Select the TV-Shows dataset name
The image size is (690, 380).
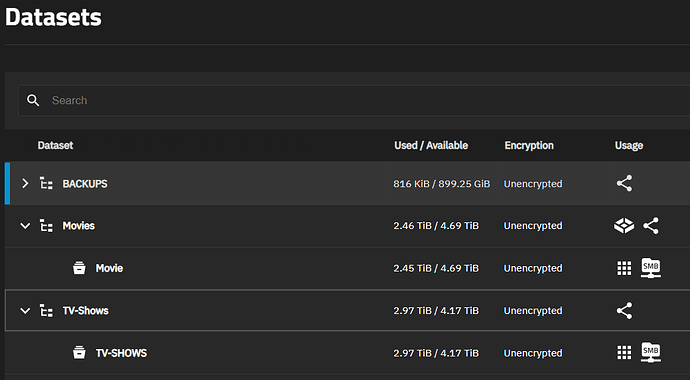click(x=86, y=311)
